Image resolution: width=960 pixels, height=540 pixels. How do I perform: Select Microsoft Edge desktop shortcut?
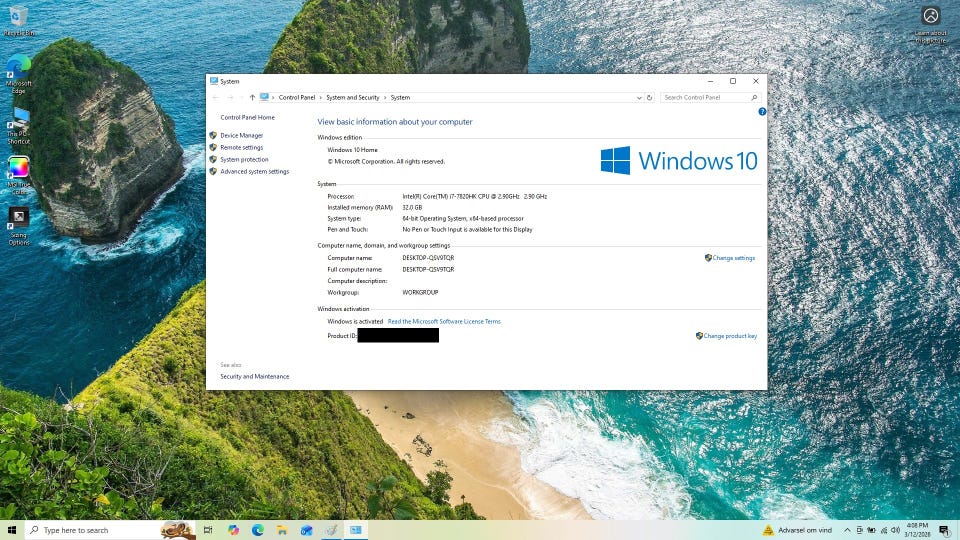[18, 73]
